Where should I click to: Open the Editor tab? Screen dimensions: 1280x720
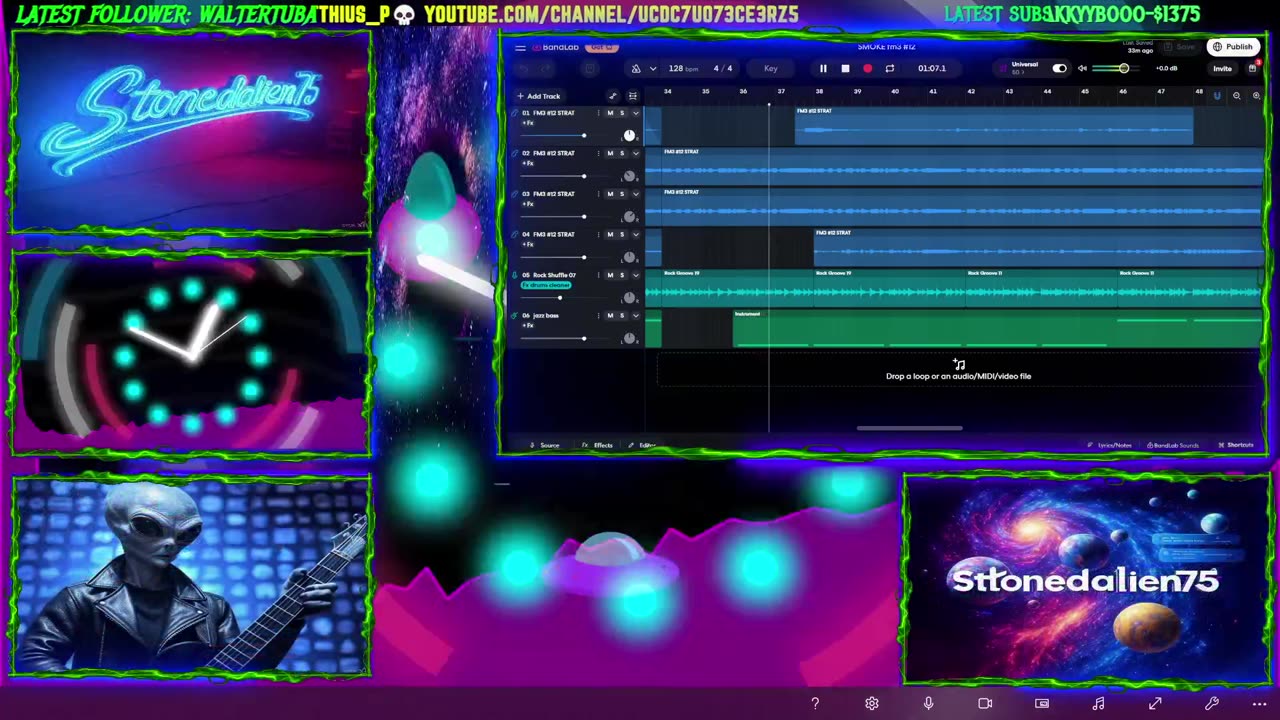(x=642, y=445)
